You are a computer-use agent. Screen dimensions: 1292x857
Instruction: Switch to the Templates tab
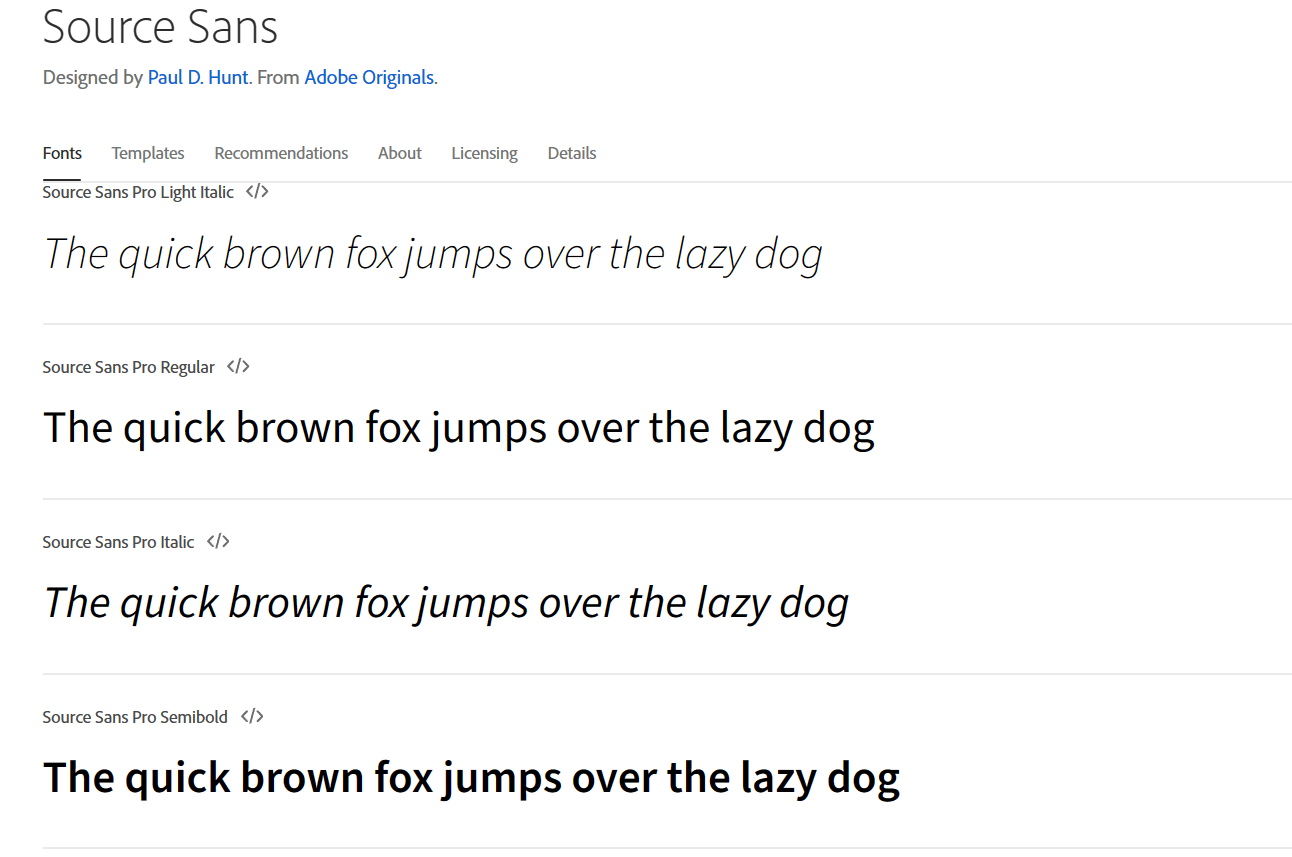pyautogui.click(x=148, y=153)
